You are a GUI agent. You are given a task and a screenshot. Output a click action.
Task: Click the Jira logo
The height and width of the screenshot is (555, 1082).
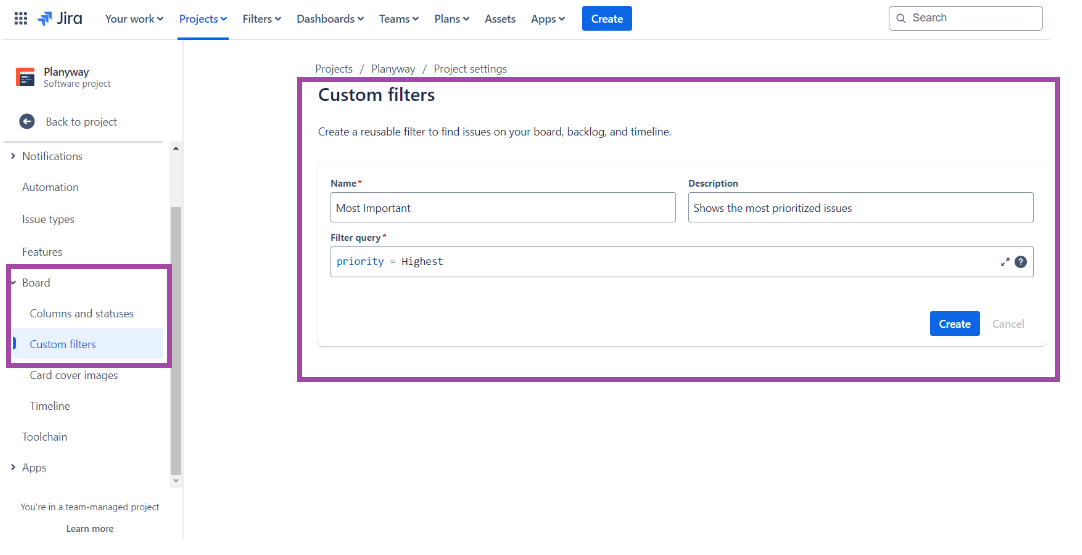coord(60,19)
